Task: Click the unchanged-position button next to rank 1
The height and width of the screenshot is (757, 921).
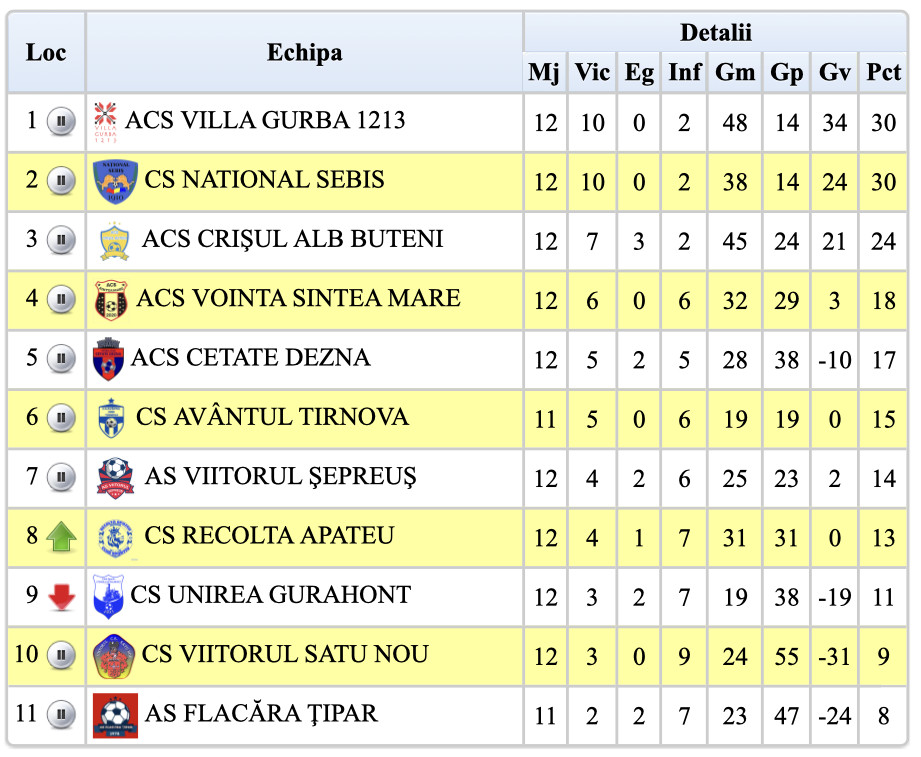Action: tap(61, 122)
